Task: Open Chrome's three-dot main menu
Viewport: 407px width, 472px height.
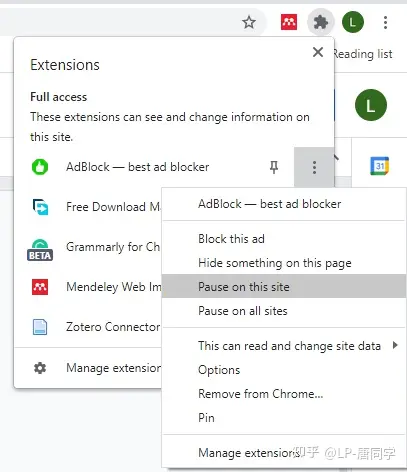Action: tap(385, 23)
